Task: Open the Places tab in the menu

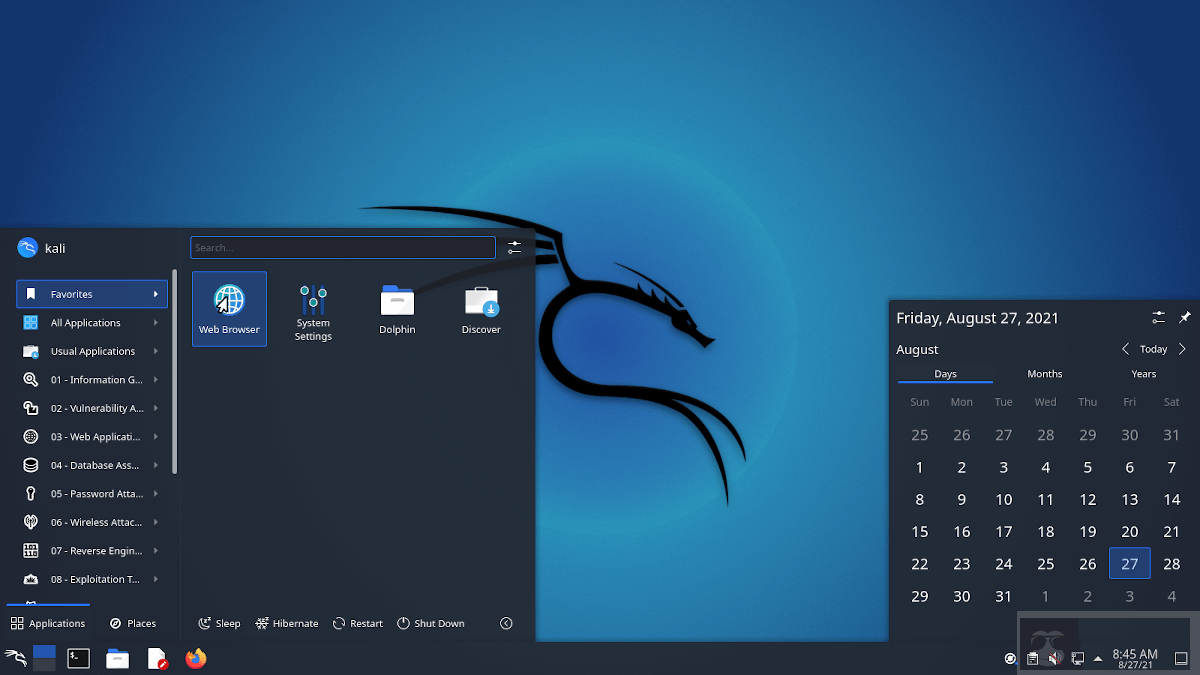Action: click(x=133, y=623)
